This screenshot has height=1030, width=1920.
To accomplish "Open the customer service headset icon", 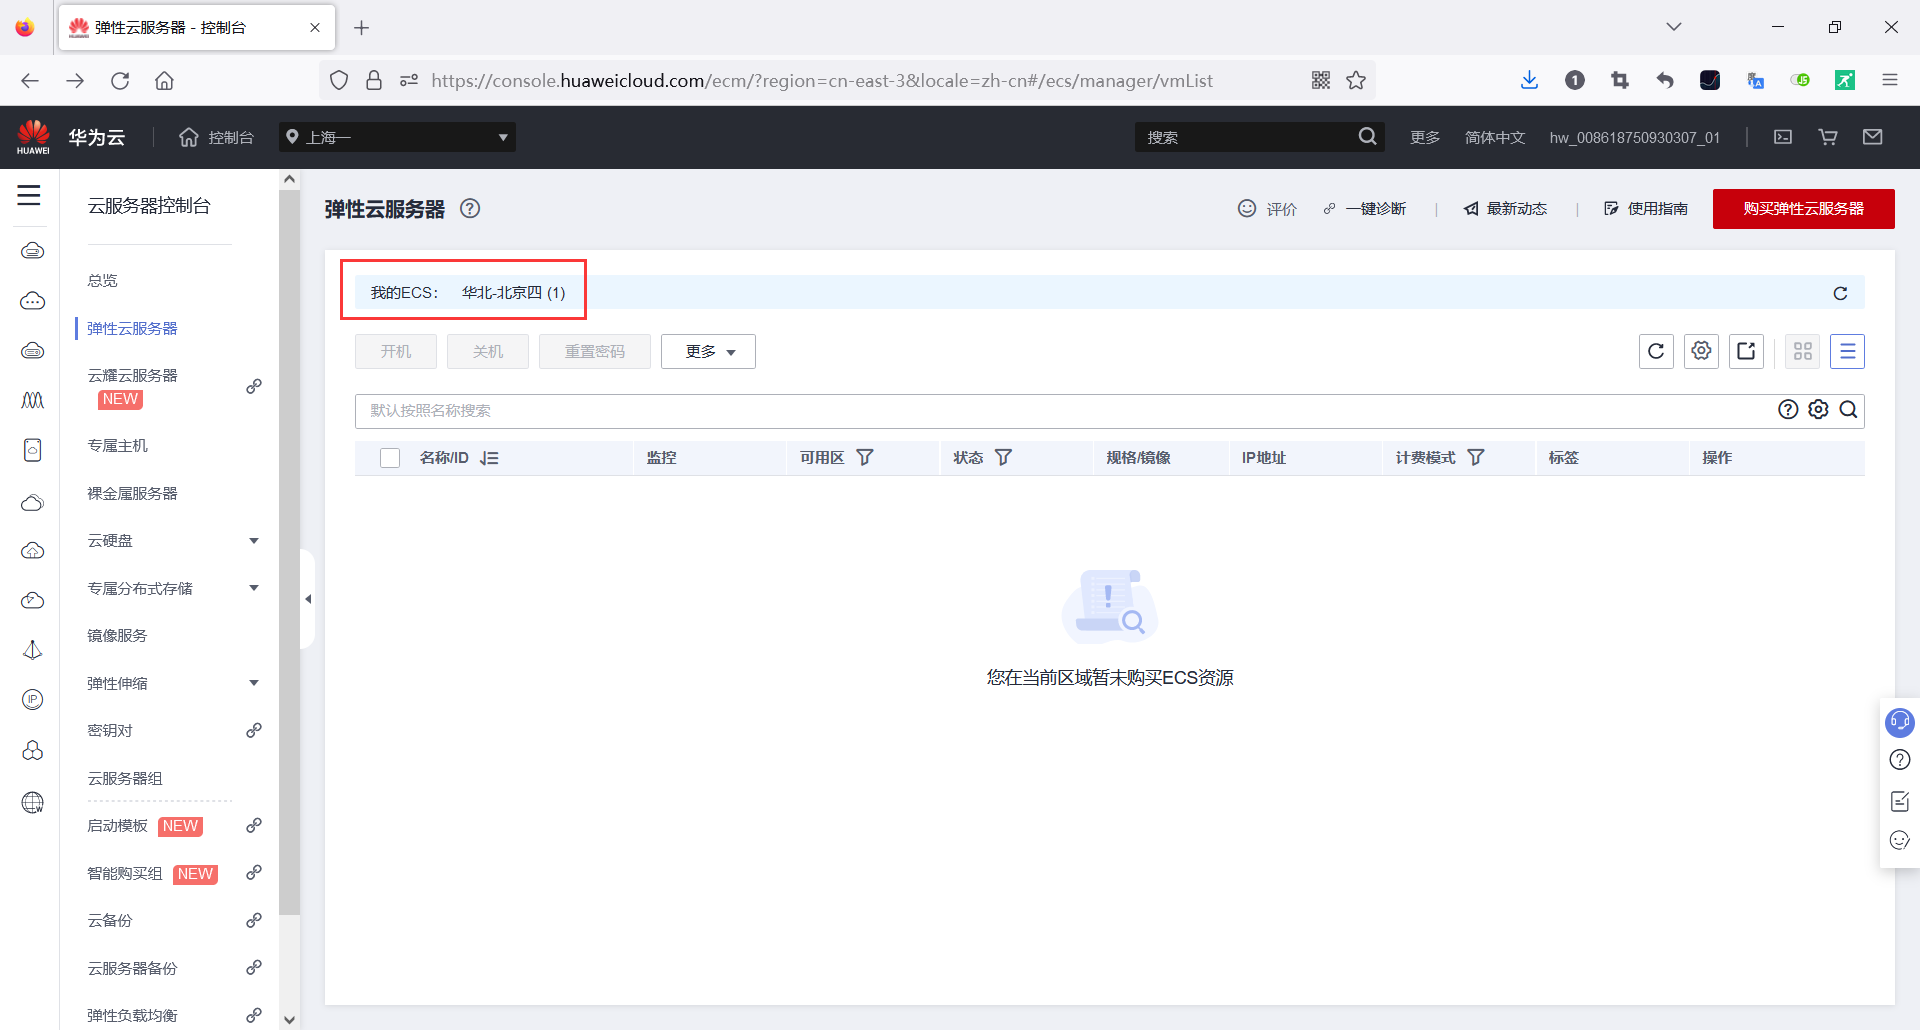I will (x=1899, y=721).
